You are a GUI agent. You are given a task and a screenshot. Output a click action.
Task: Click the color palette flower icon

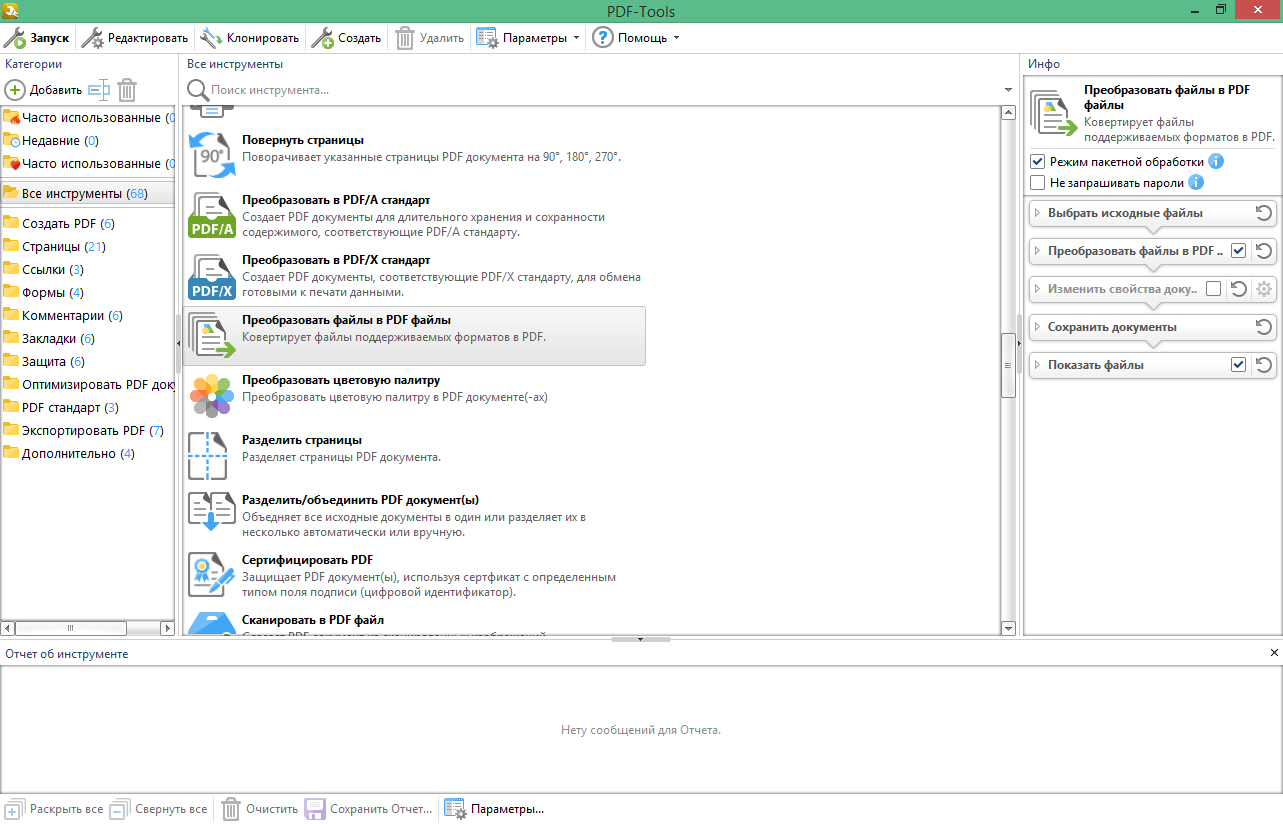click(x=211, y=396)
